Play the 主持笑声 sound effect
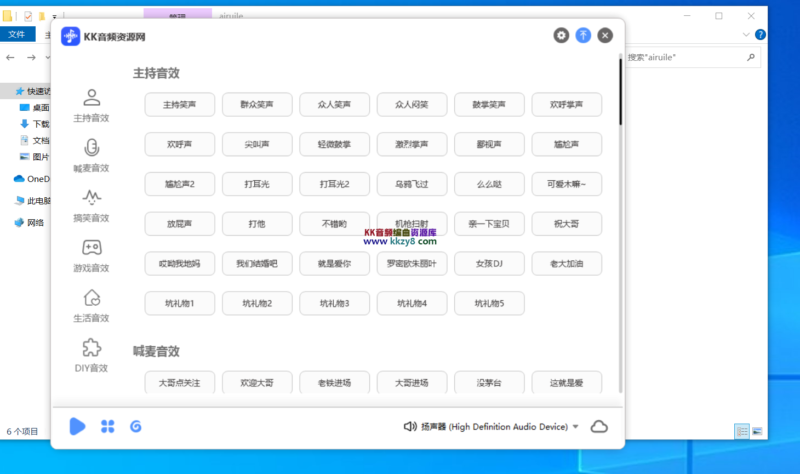This screenshot has height=474, width=800. [x=180, y=105]
